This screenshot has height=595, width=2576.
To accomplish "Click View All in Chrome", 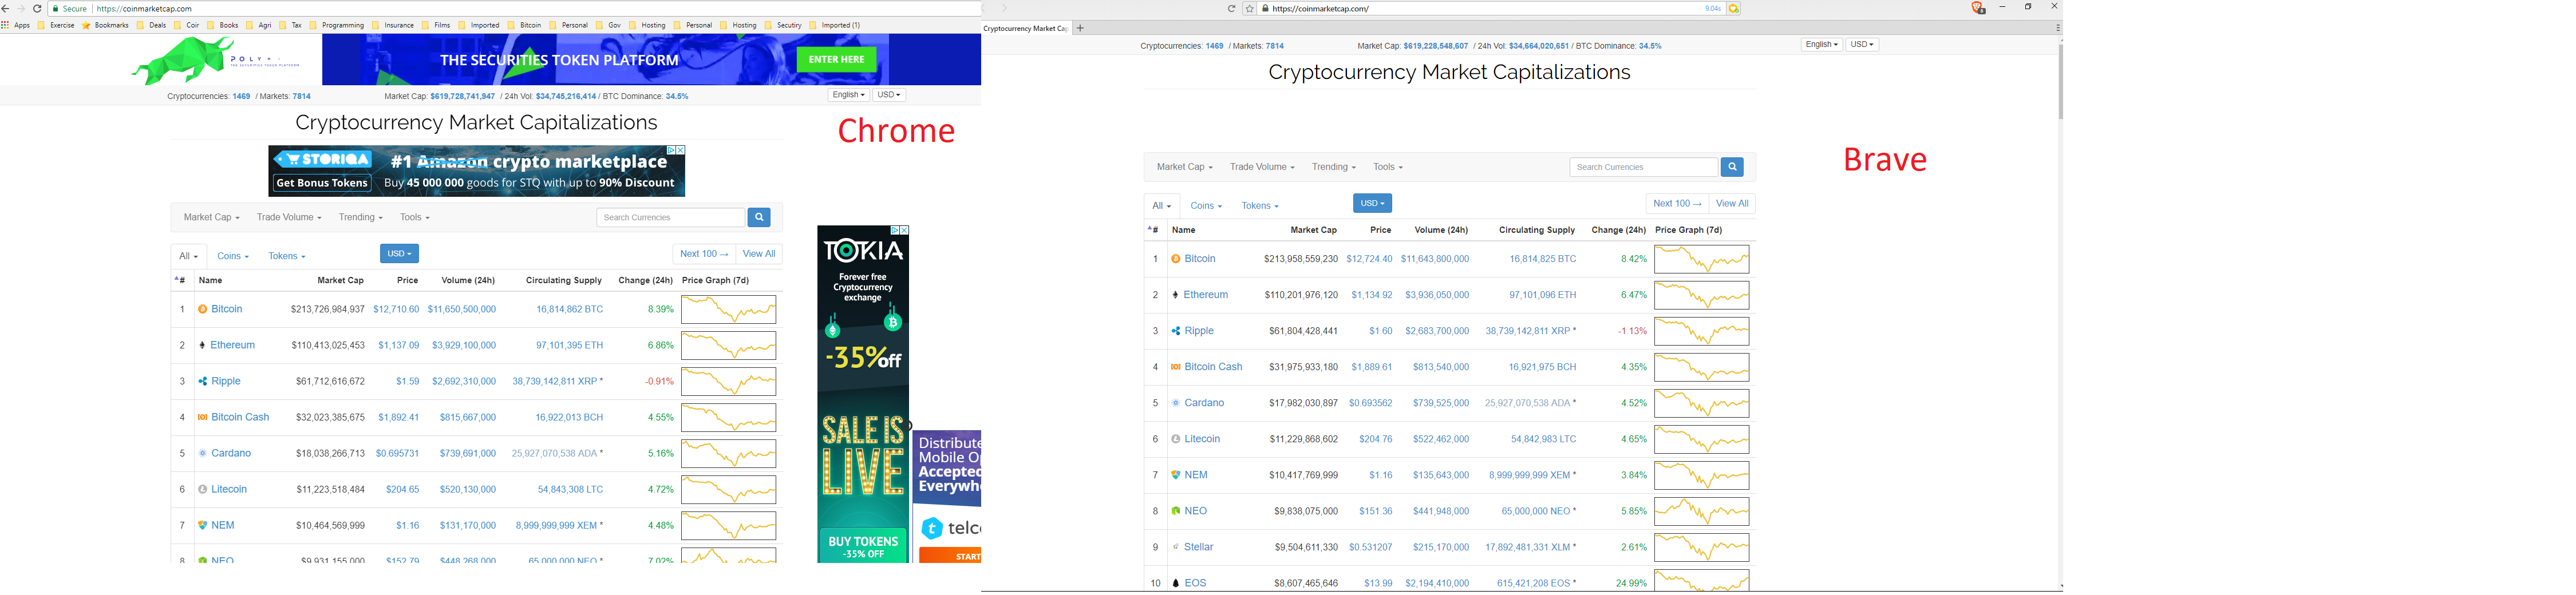I will [759, 254].
